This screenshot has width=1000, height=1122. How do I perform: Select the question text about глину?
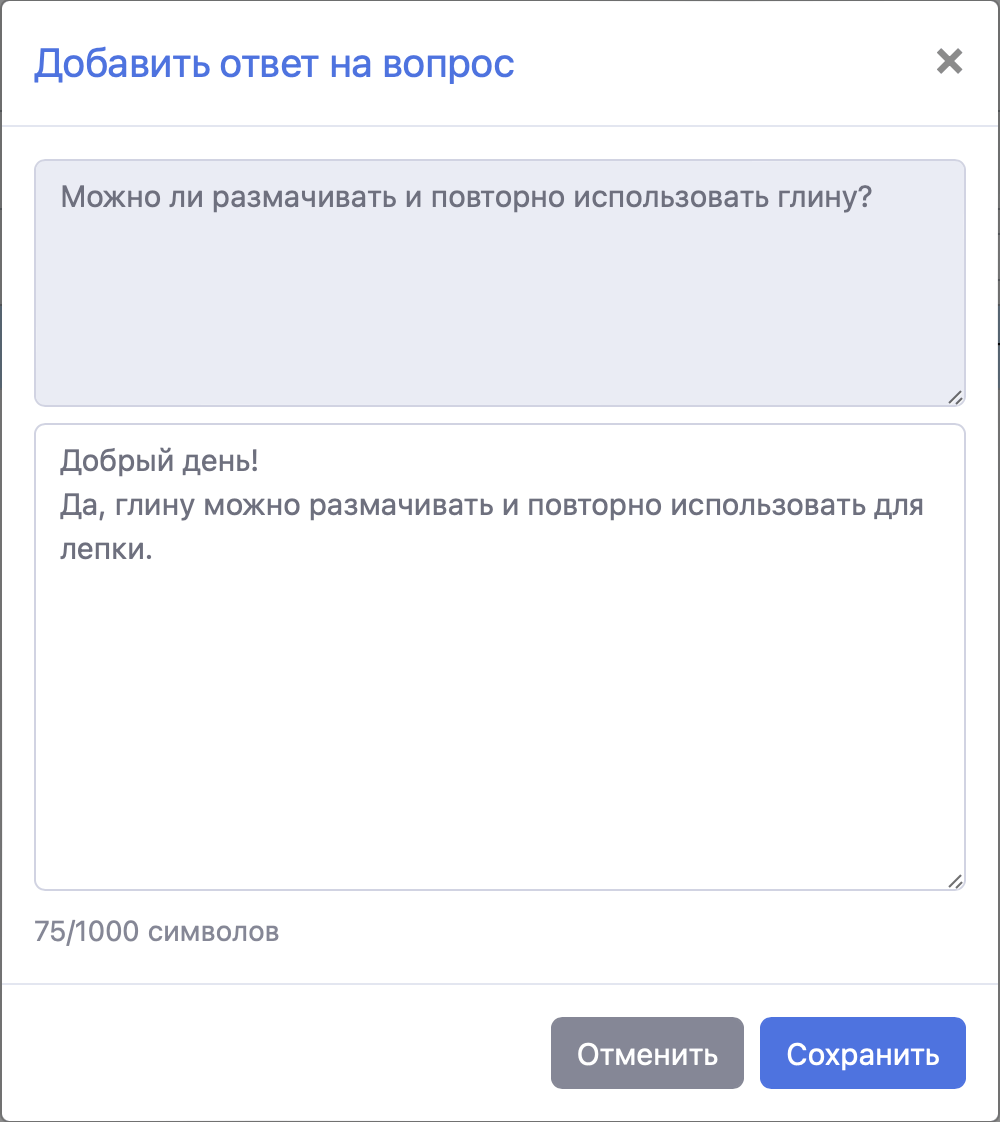click(x=466, y=197)
